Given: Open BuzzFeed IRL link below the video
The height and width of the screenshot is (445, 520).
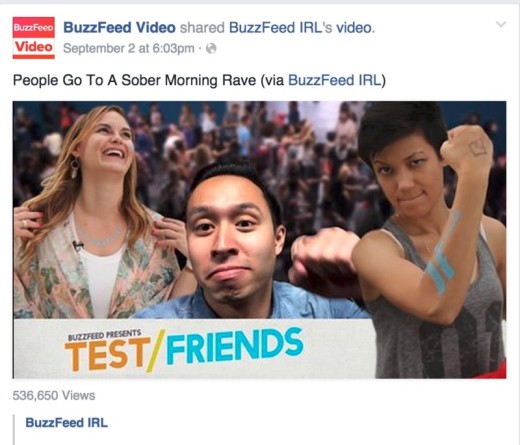Looking at the screenshot, I should pos(67,423).
